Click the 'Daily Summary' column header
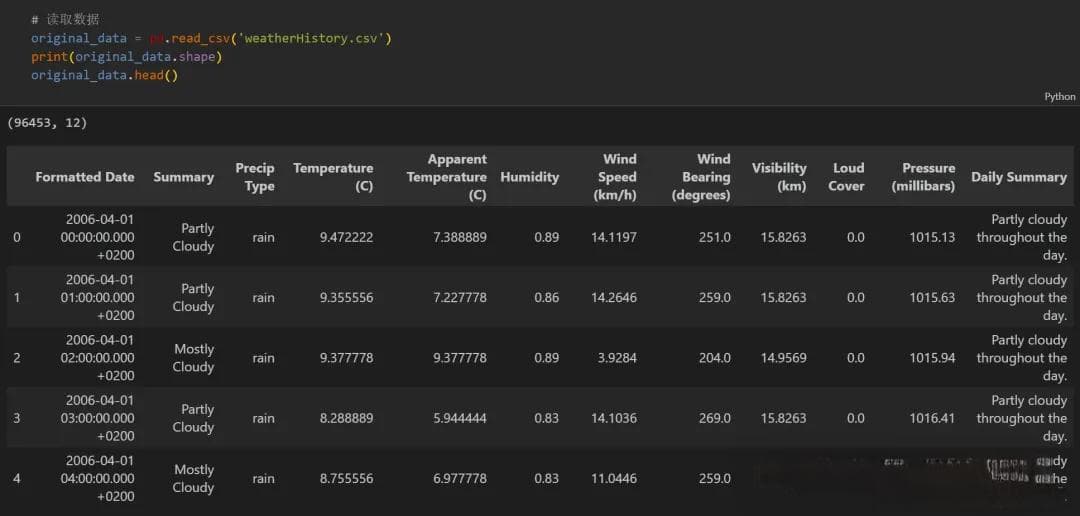 pyautogui.click(x=1019, y=177)
